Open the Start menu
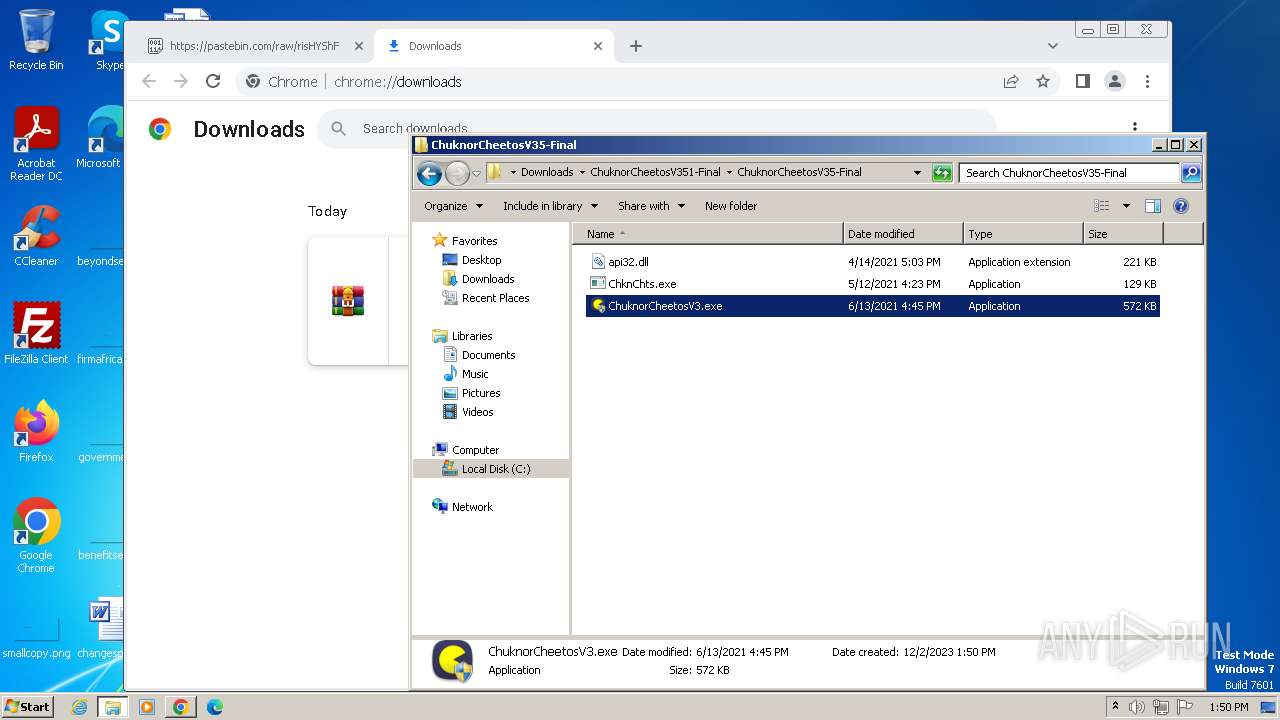Image resolution: width=1280 pixels, height=720 pixels. point(27,707)
